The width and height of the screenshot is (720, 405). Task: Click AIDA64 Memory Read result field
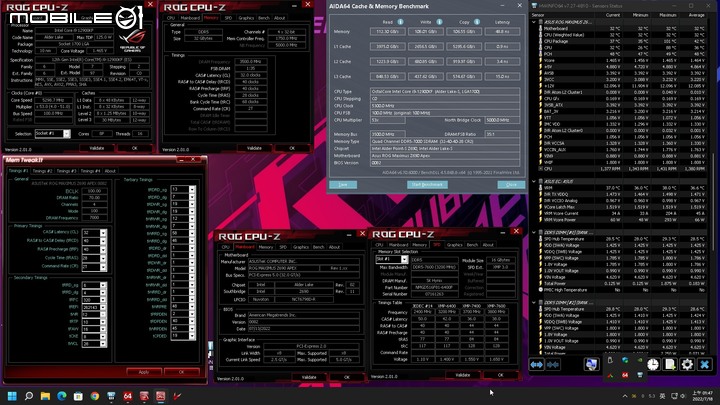pyautogui.click(x=388, y=32)
